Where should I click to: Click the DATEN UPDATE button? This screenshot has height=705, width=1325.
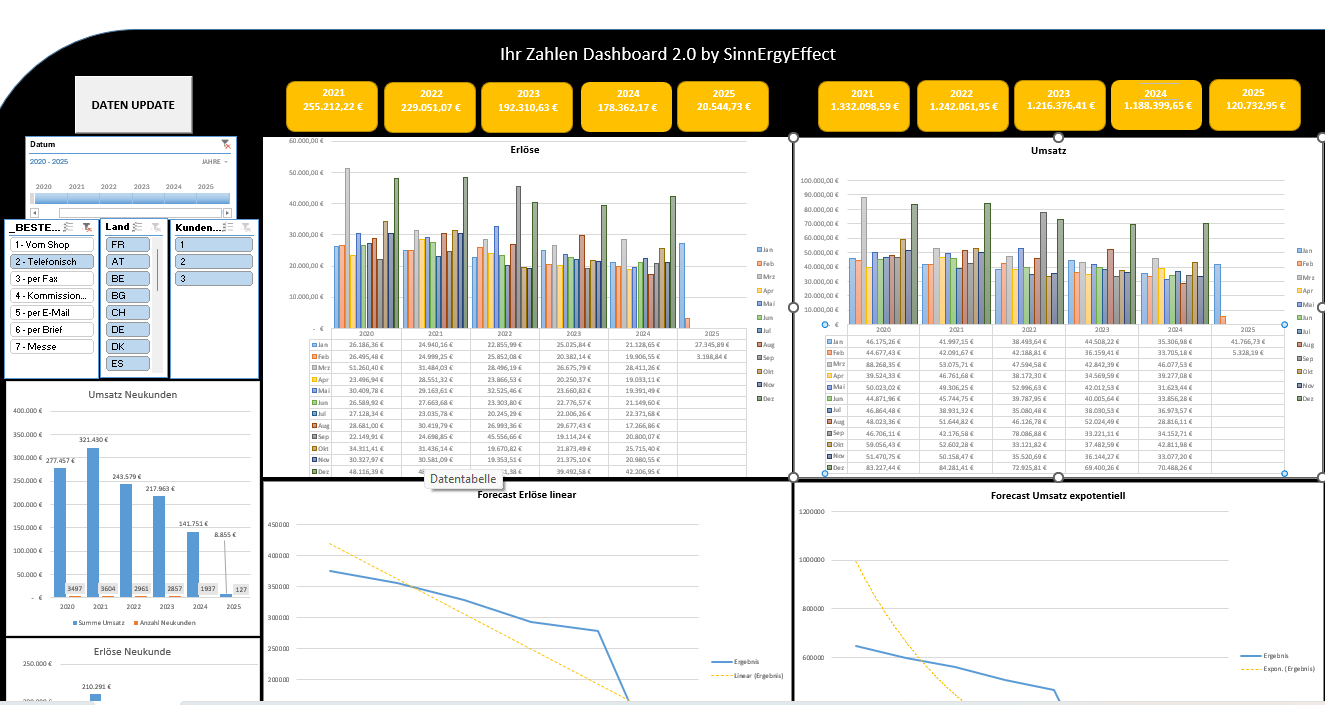point(133,105)
